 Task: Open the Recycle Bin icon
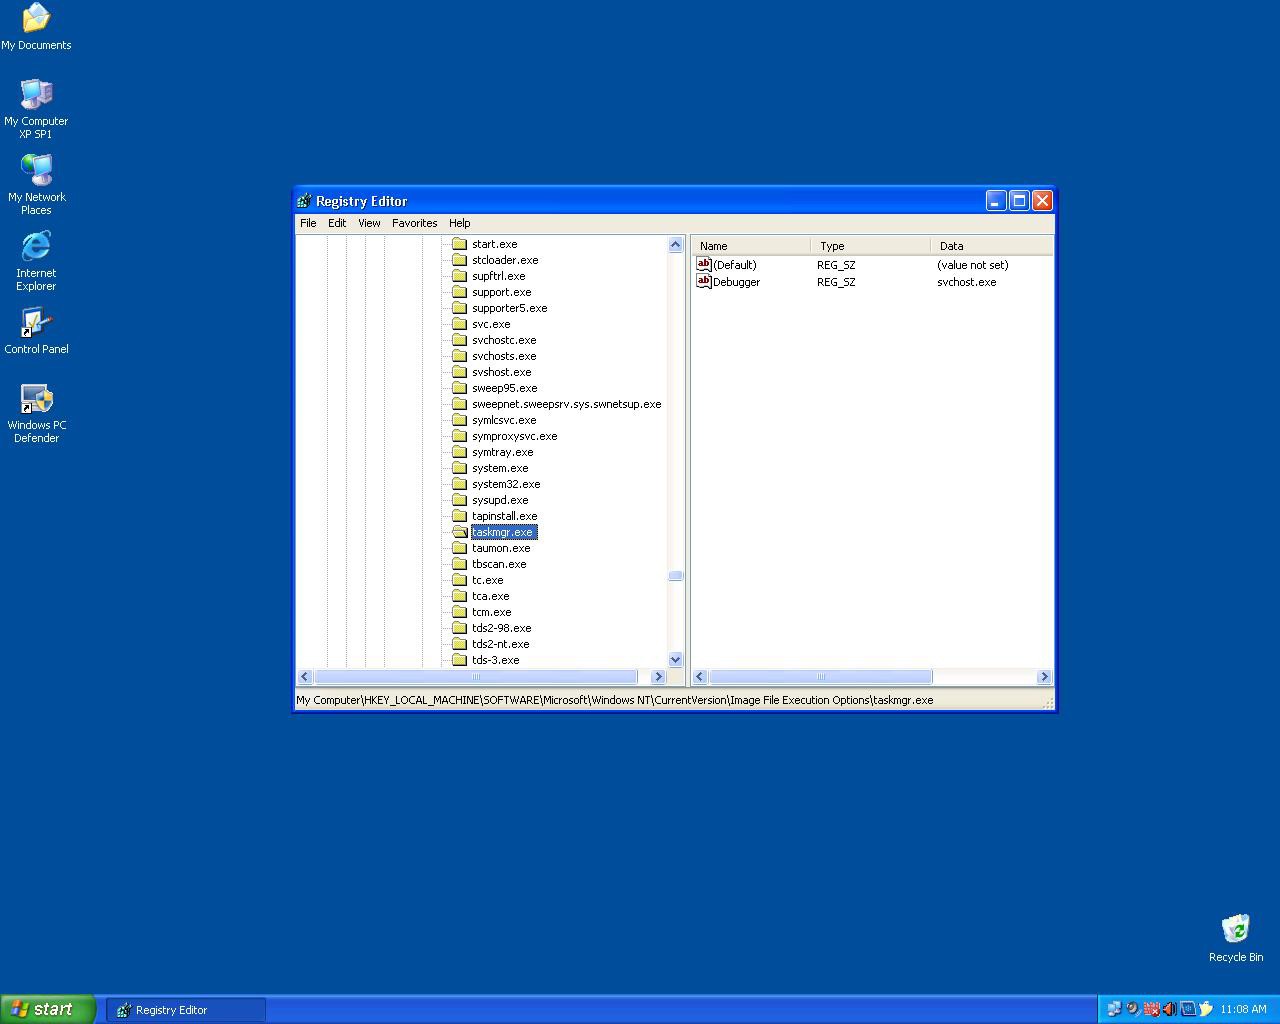(x=1235, y=930)
